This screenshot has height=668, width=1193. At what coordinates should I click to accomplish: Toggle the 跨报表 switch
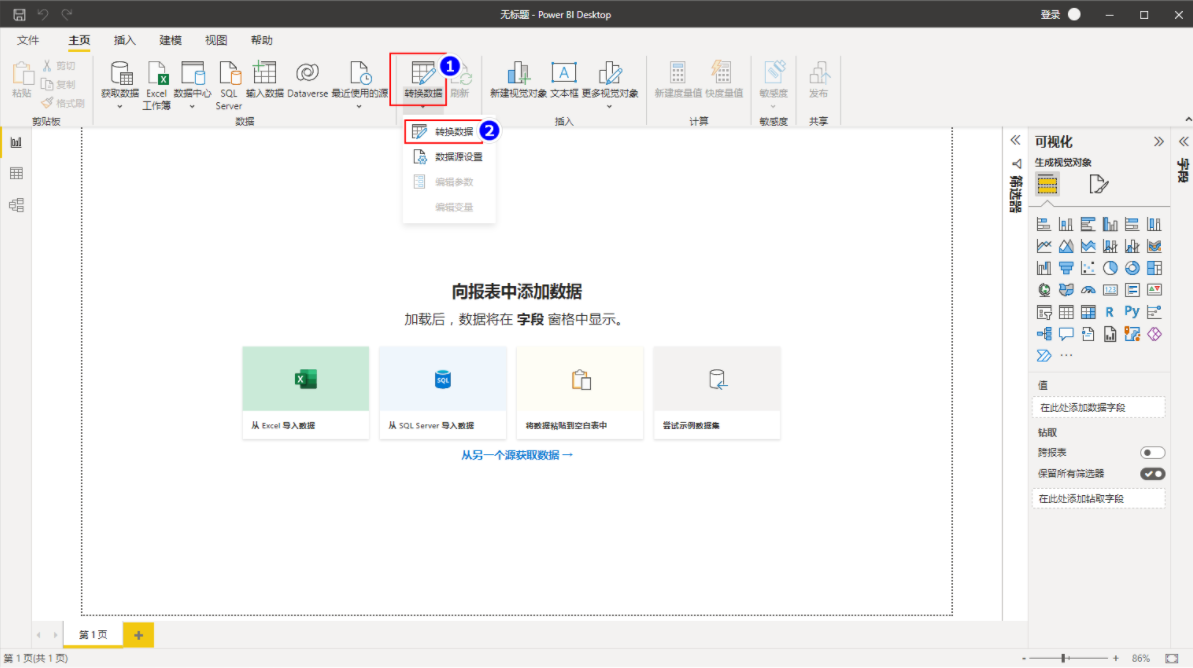pos(1152,453)
